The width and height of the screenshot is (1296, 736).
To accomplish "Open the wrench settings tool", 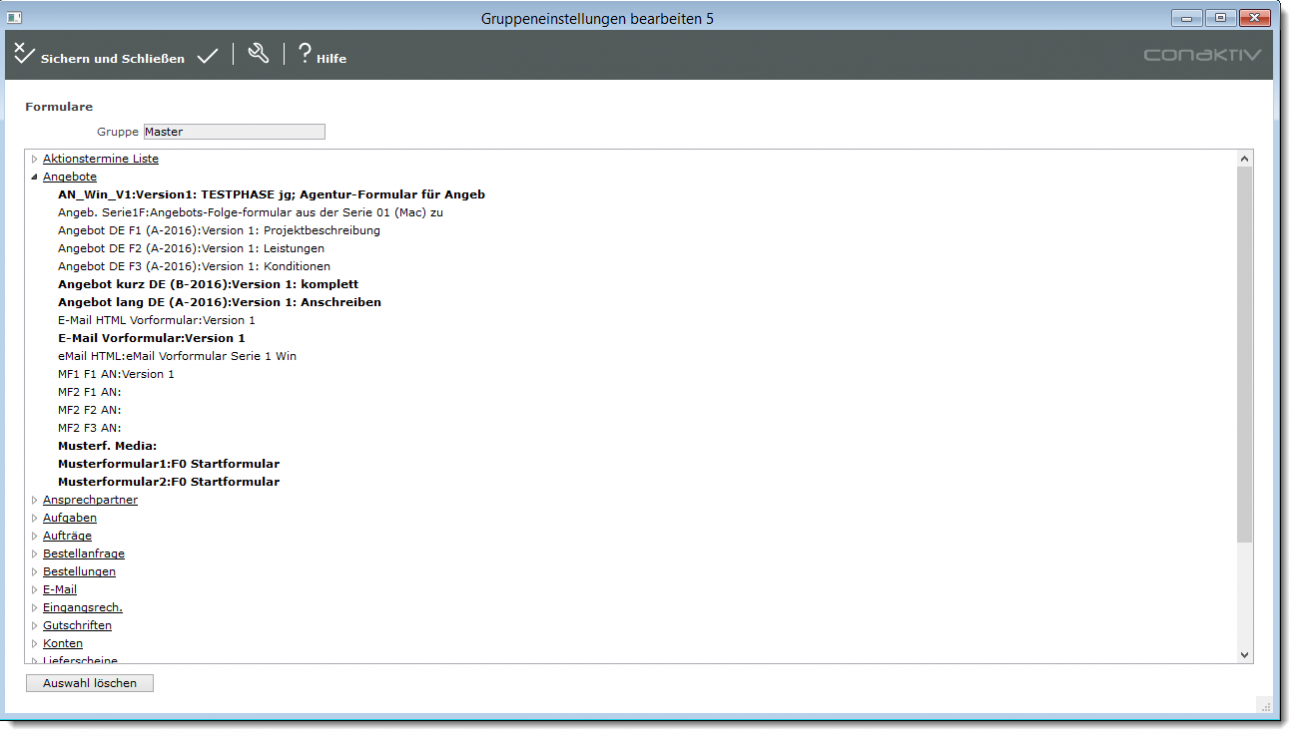I will click(258, 54).
